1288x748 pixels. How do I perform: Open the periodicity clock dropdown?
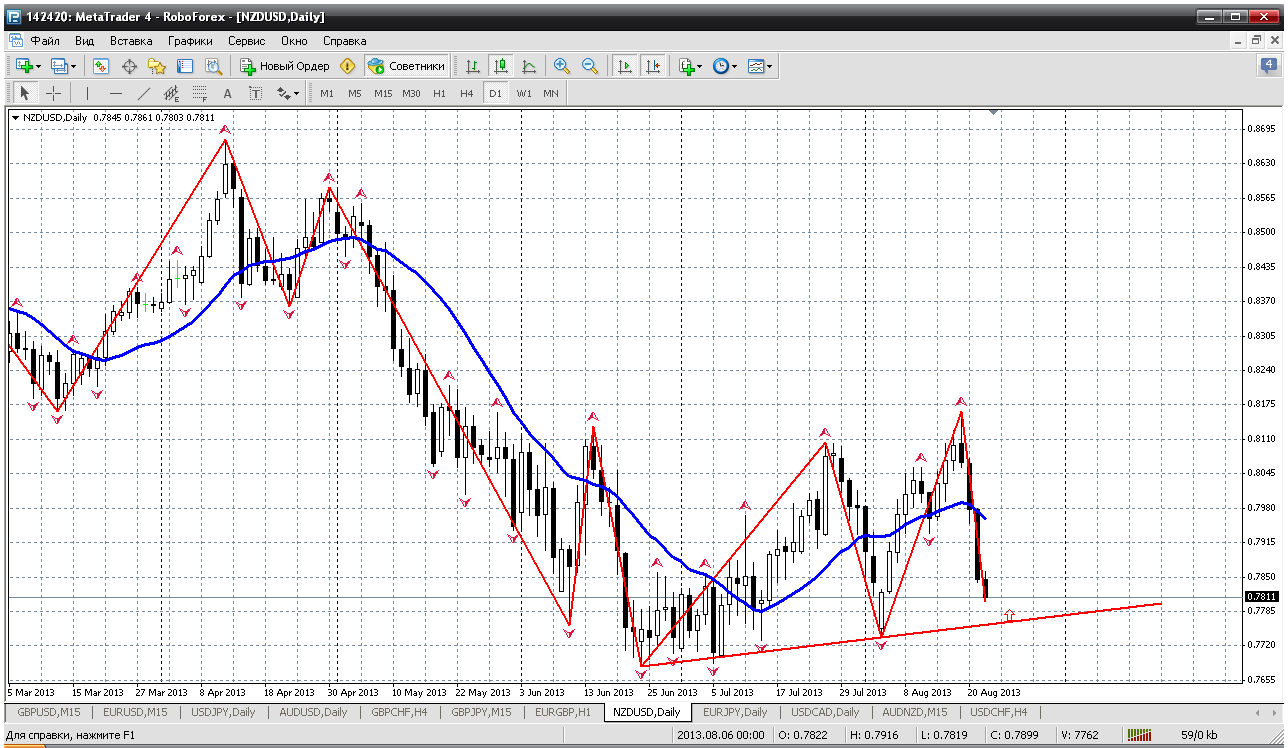point(725,66)
